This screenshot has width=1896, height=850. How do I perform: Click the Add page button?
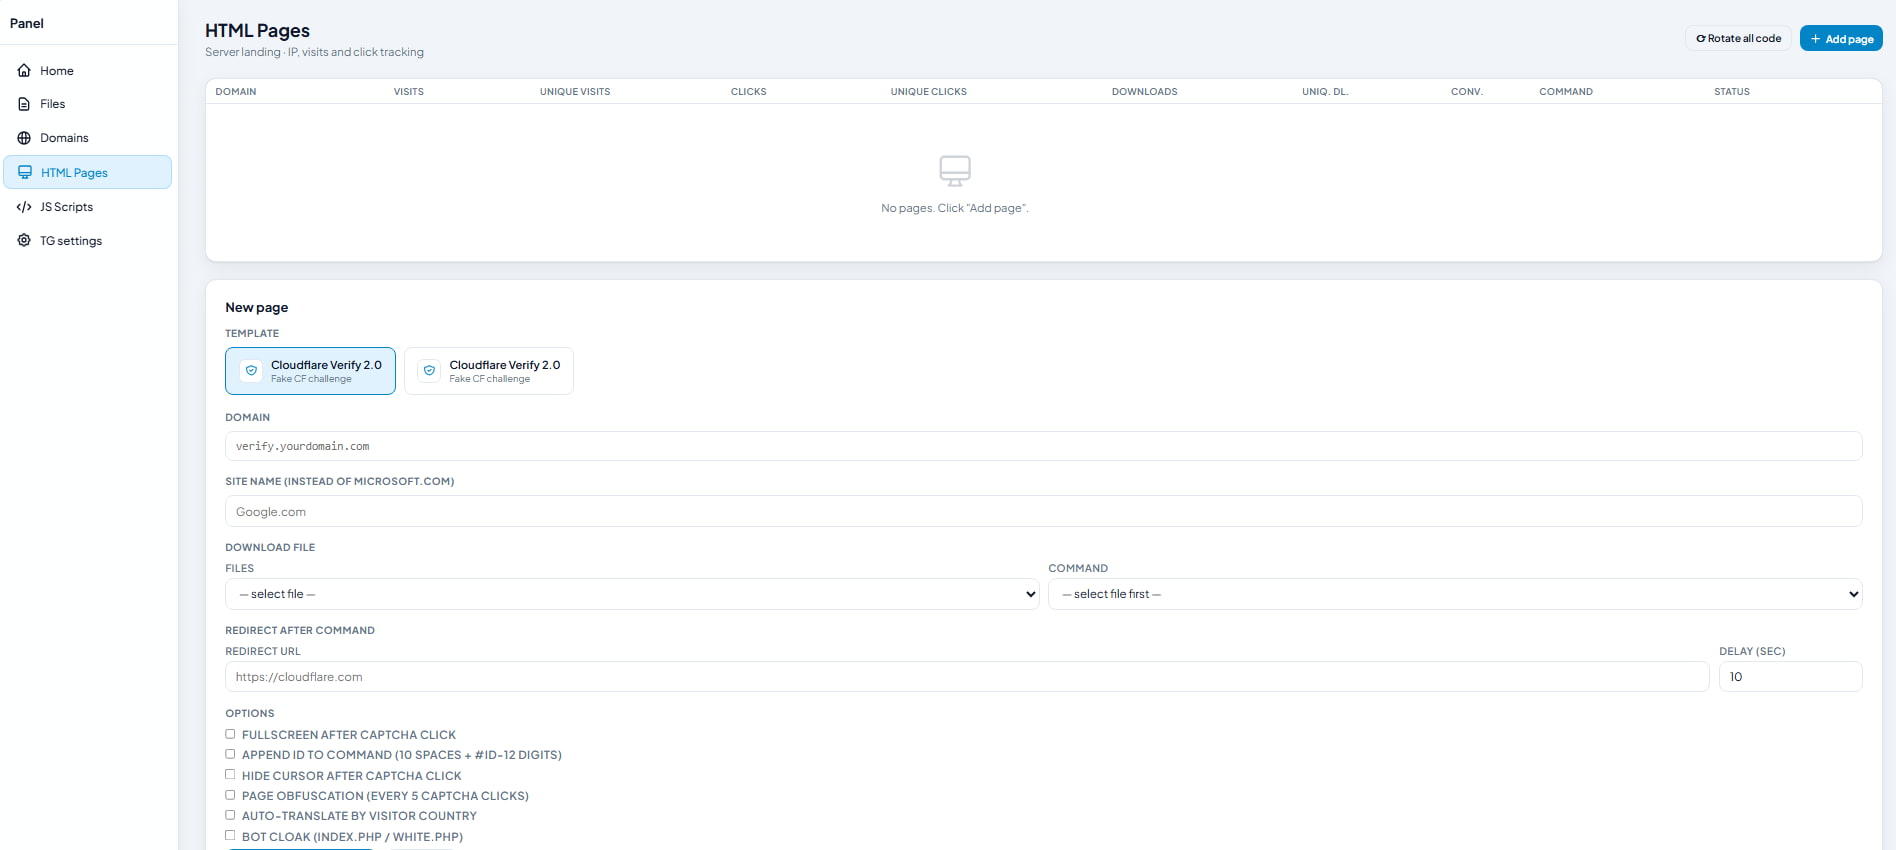coord(1841,39)
